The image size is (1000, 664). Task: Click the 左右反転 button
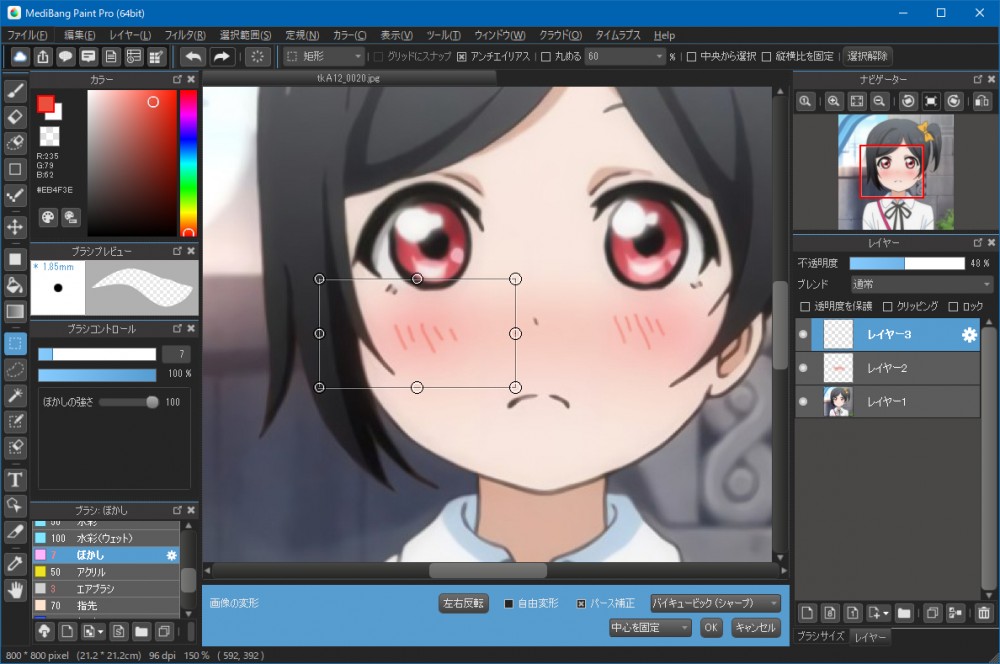464,603
